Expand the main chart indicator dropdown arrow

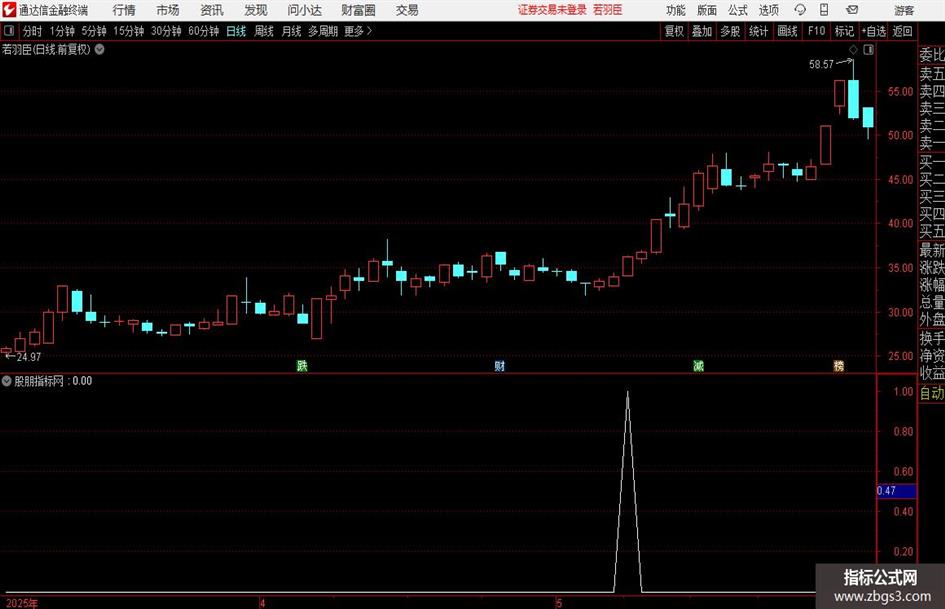pyautogui.click(x=99, y=49)
